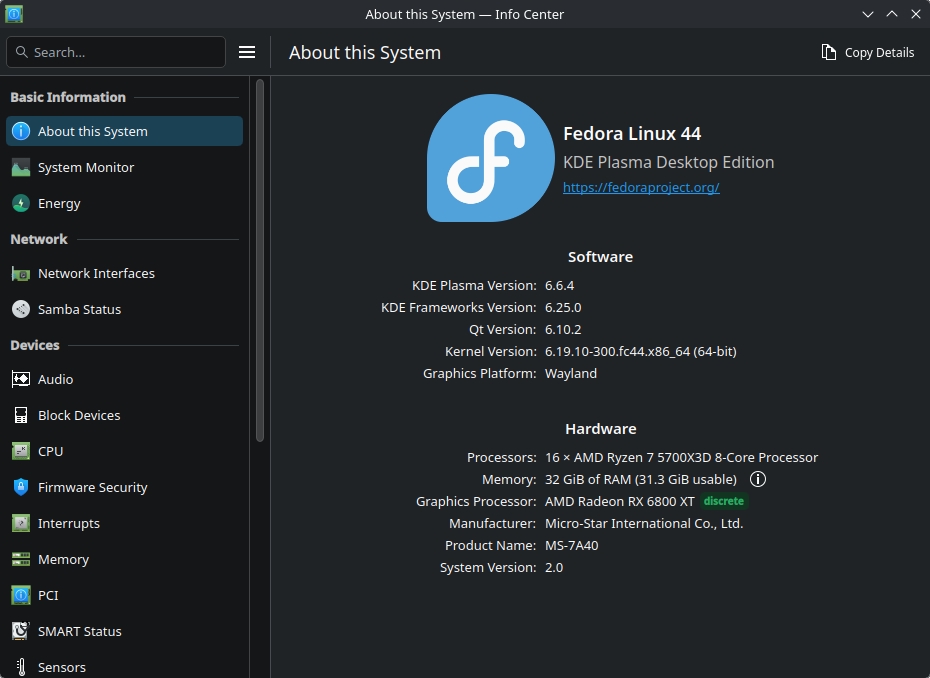Click the System Version 2.0 value
Viewport: 930px width, 678px height.
pos(554,568)
